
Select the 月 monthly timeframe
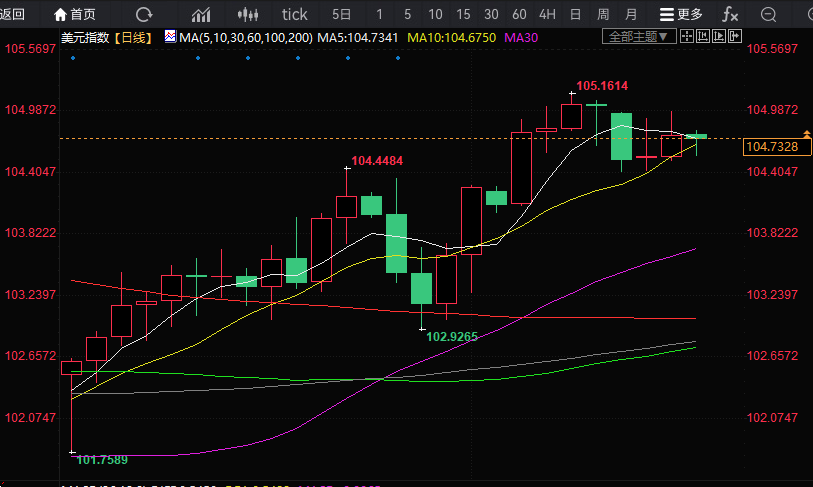[631, 15]
